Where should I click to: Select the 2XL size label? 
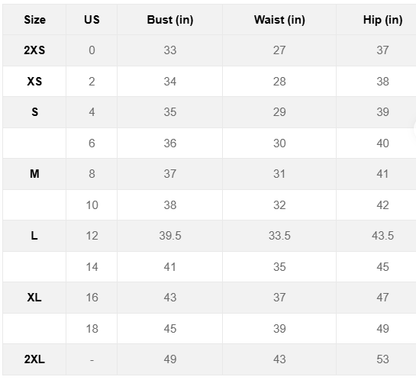(x=34, y=359)
